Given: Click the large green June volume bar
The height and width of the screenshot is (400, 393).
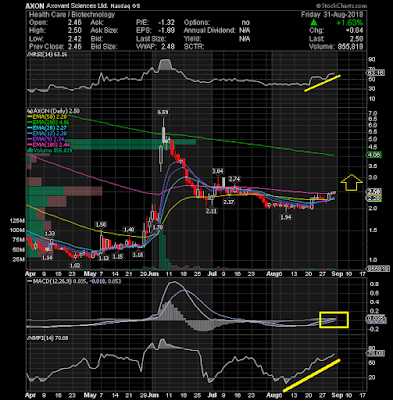Looking at the screenshot, I should (x=162, y=249).
